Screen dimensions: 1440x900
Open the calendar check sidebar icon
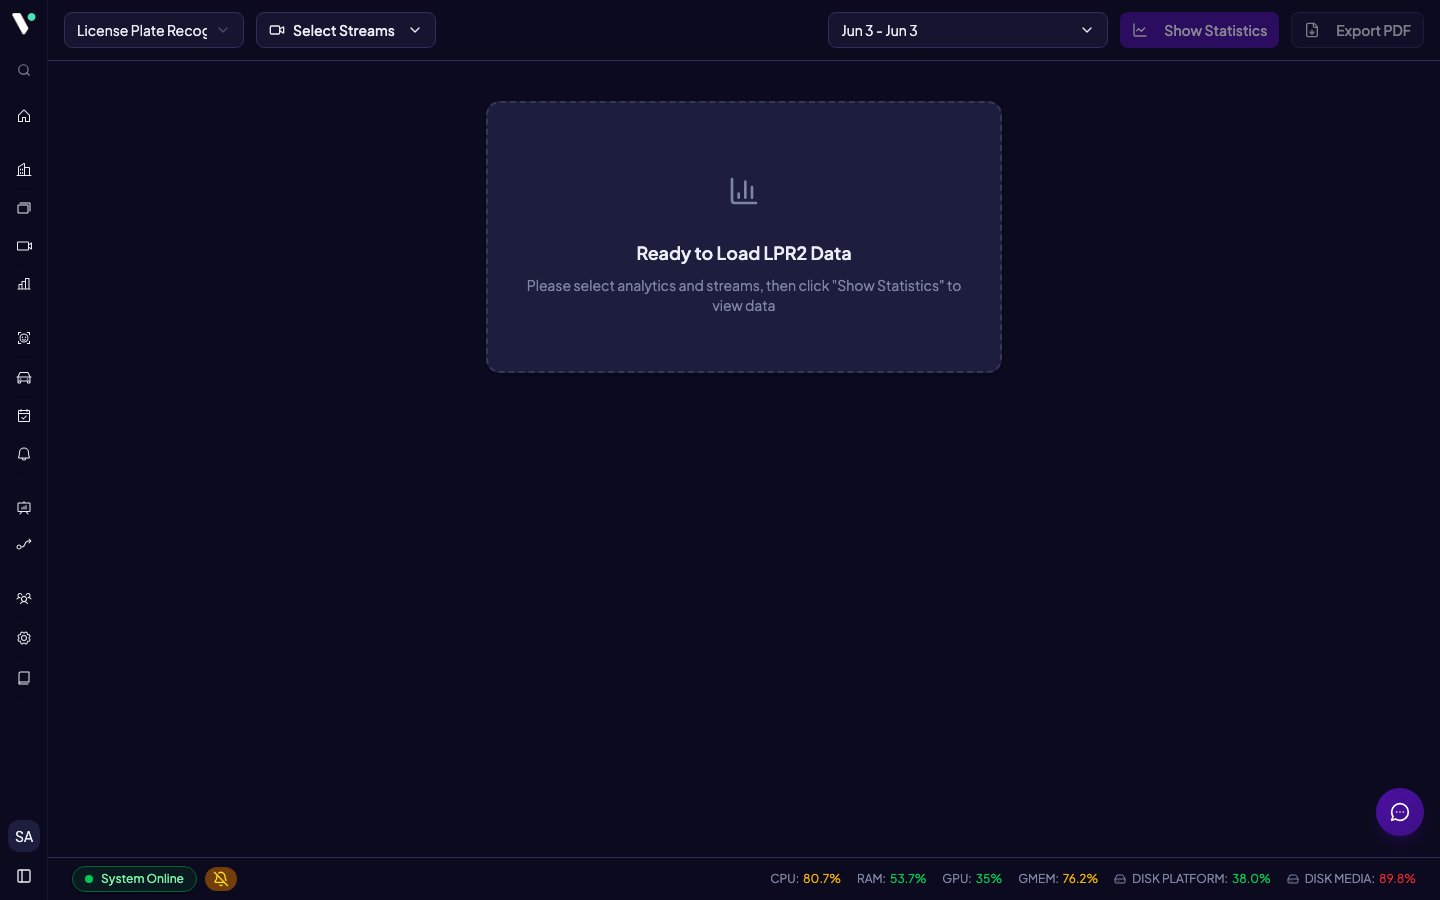click(x=24, y=416)
